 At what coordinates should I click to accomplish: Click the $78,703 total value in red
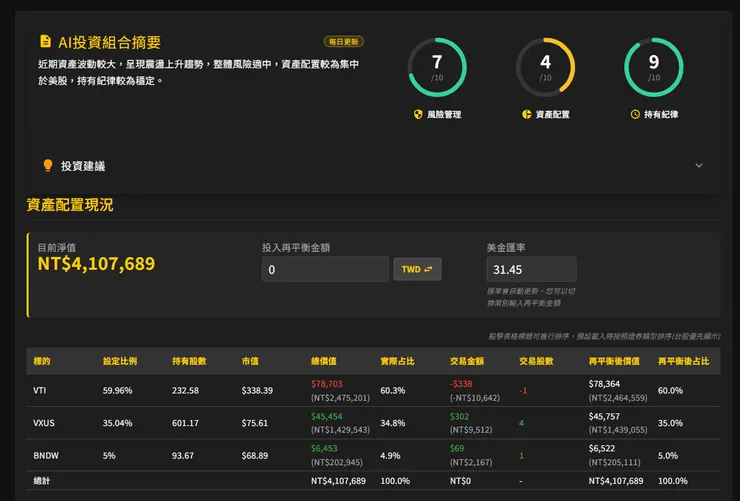327,384
